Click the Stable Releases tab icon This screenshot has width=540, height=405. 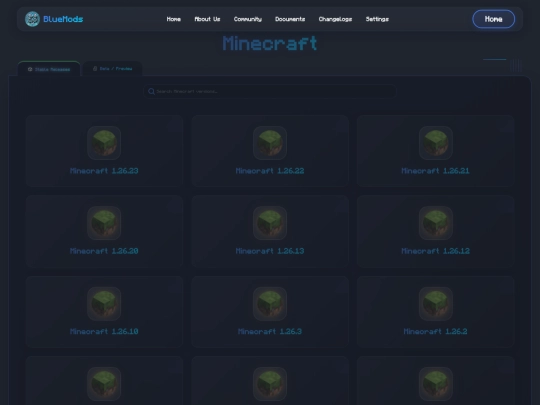30,69
